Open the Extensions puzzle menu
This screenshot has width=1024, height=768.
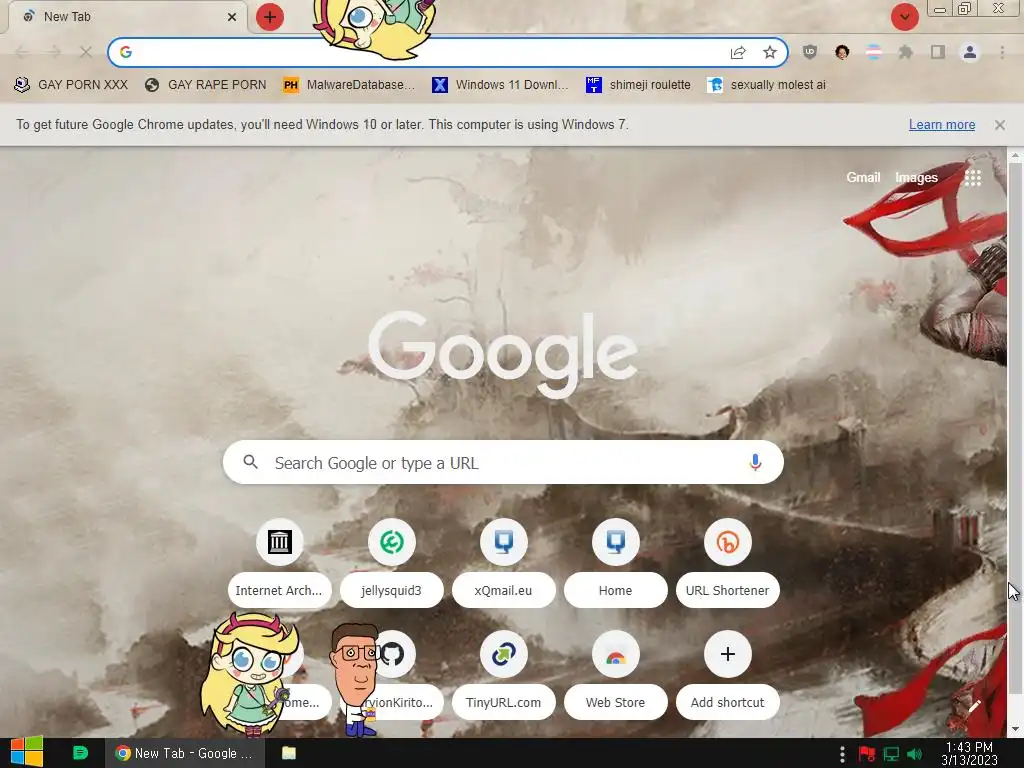pyautogui.click(x=906, y=52)
